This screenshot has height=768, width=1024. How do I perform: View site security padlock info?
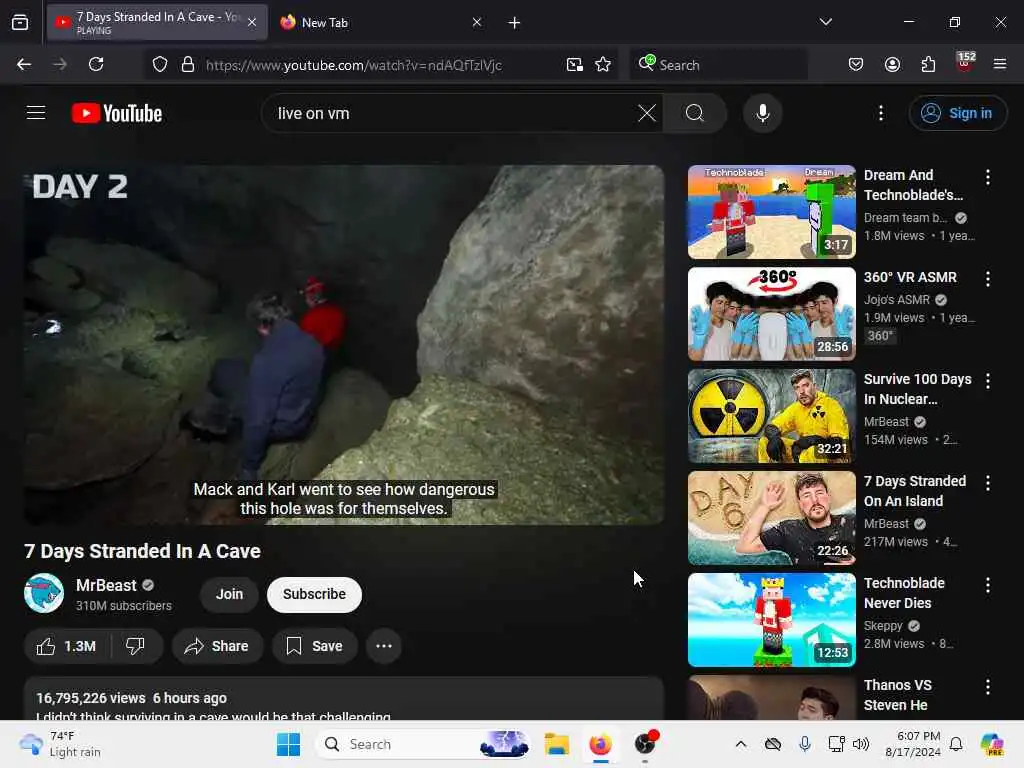188,65
